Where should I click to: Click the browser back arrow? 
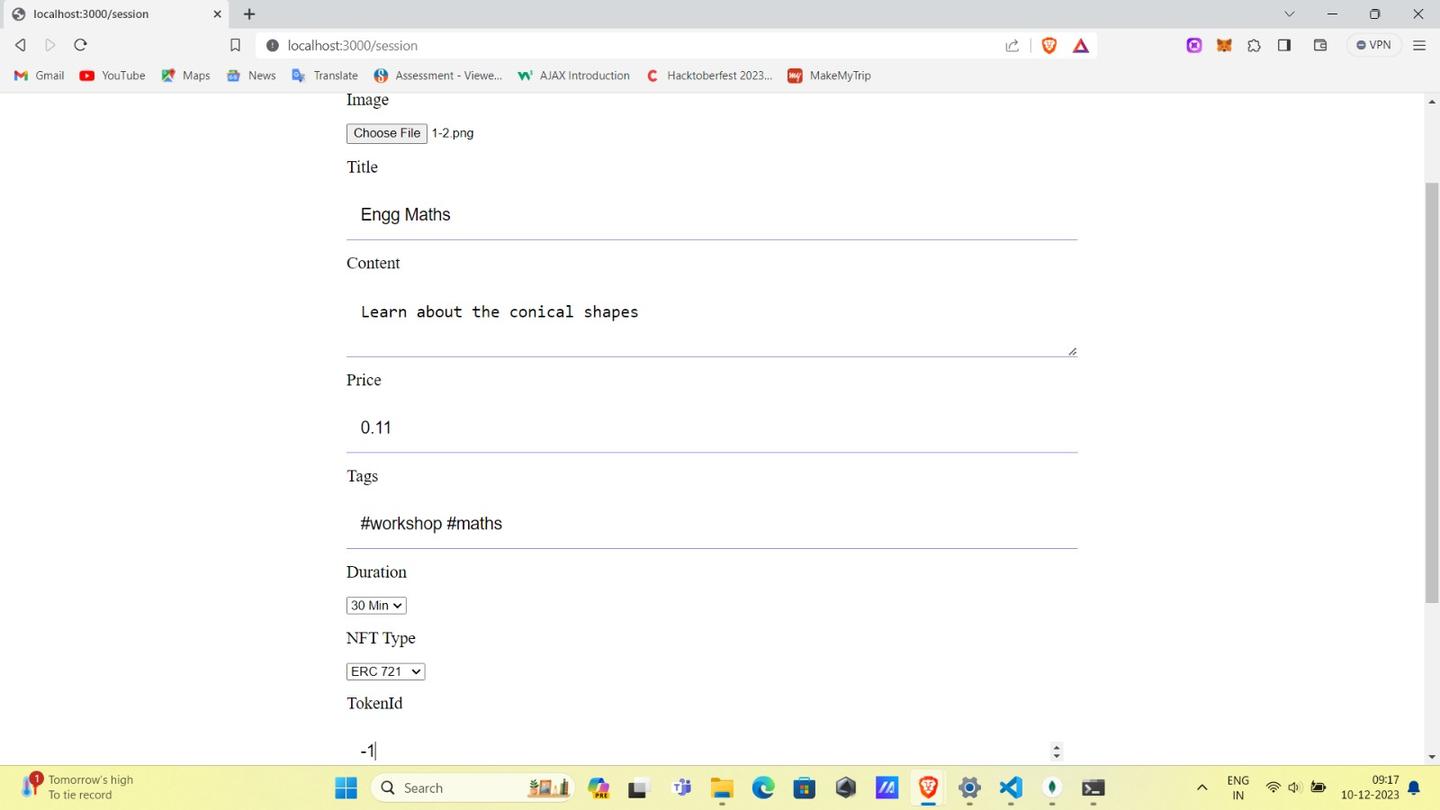(20, 45)
